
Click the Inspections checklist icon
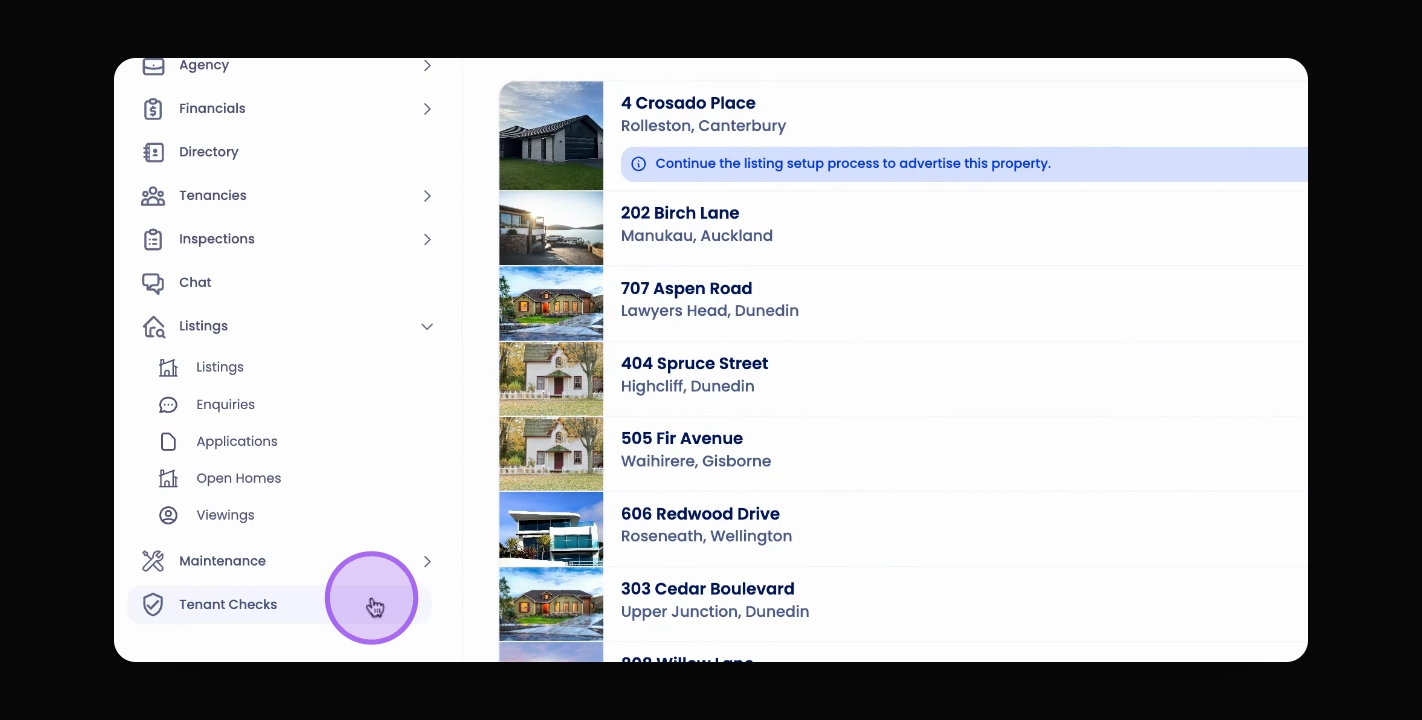(x=153, y=239)
